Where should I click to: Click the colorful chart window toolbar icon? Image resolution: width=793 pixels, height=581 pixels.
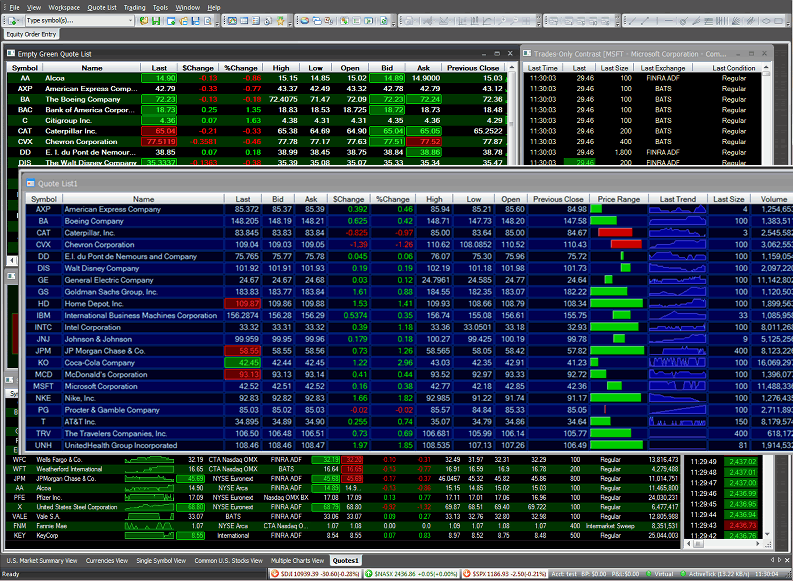coord(232,21)
